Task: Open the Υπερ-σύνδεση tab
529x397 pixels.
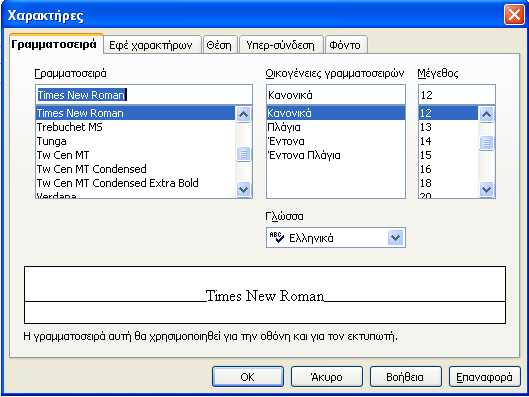Action: [281, 45]
